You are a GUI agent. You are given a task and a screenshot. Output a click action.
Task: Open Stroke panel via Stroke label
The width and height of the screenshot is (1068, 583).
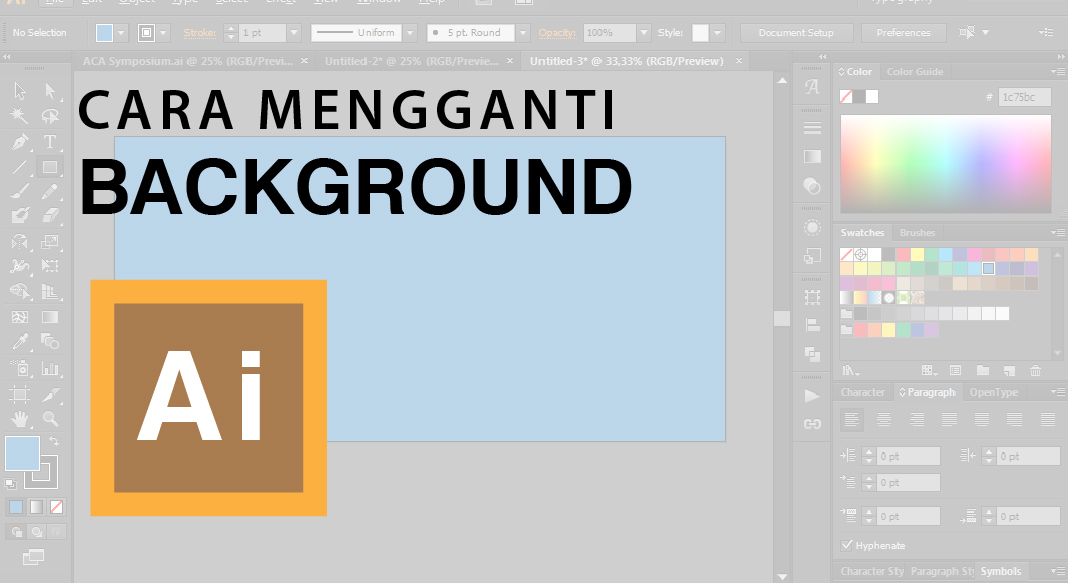[200, 33]
